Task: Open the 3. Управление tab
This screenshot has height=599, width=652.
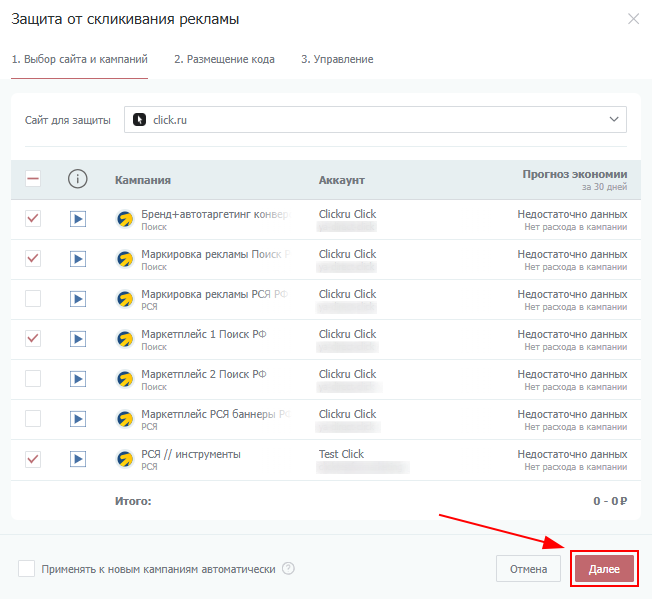Action: (337, 59)
